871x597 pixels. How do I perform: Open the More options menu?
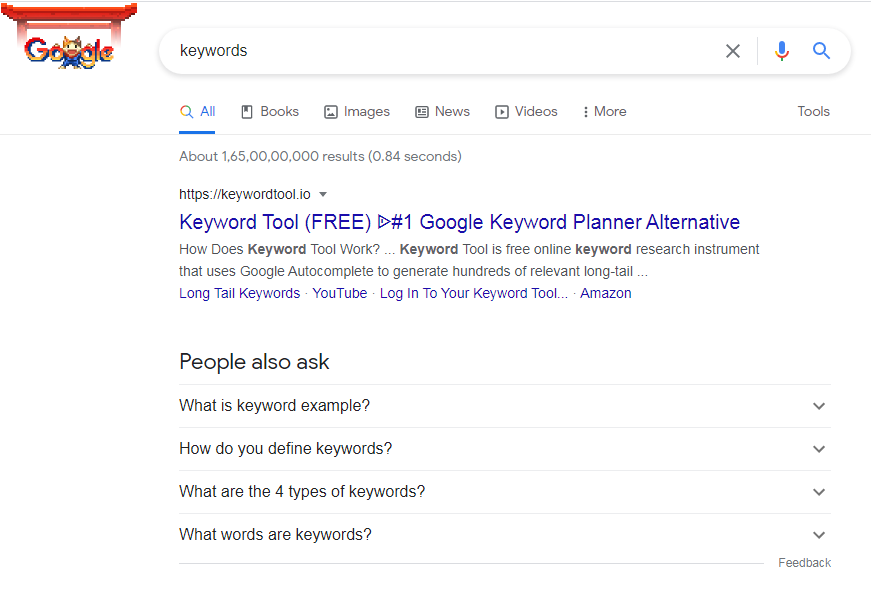pyautogui.click(x=604, y=112)
